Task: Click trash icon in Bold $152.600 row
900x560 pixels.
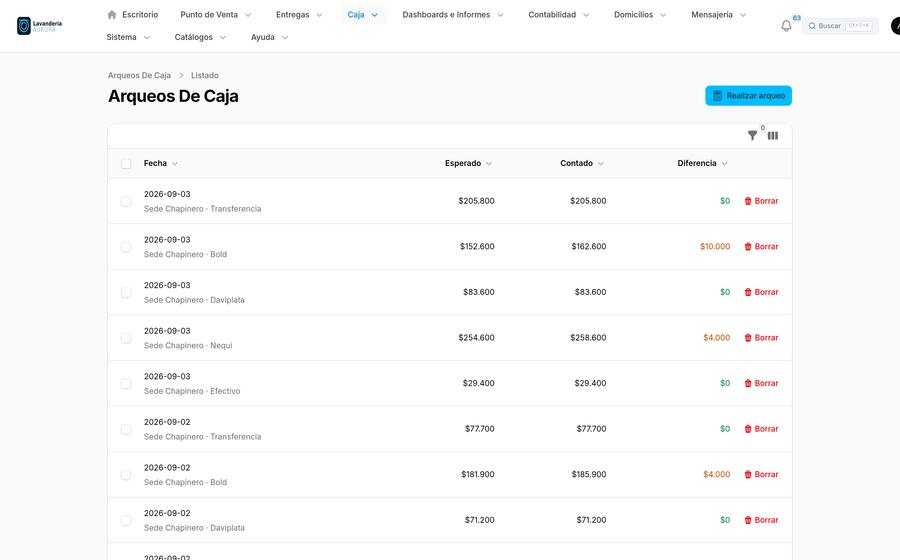Action: point(748,246)
